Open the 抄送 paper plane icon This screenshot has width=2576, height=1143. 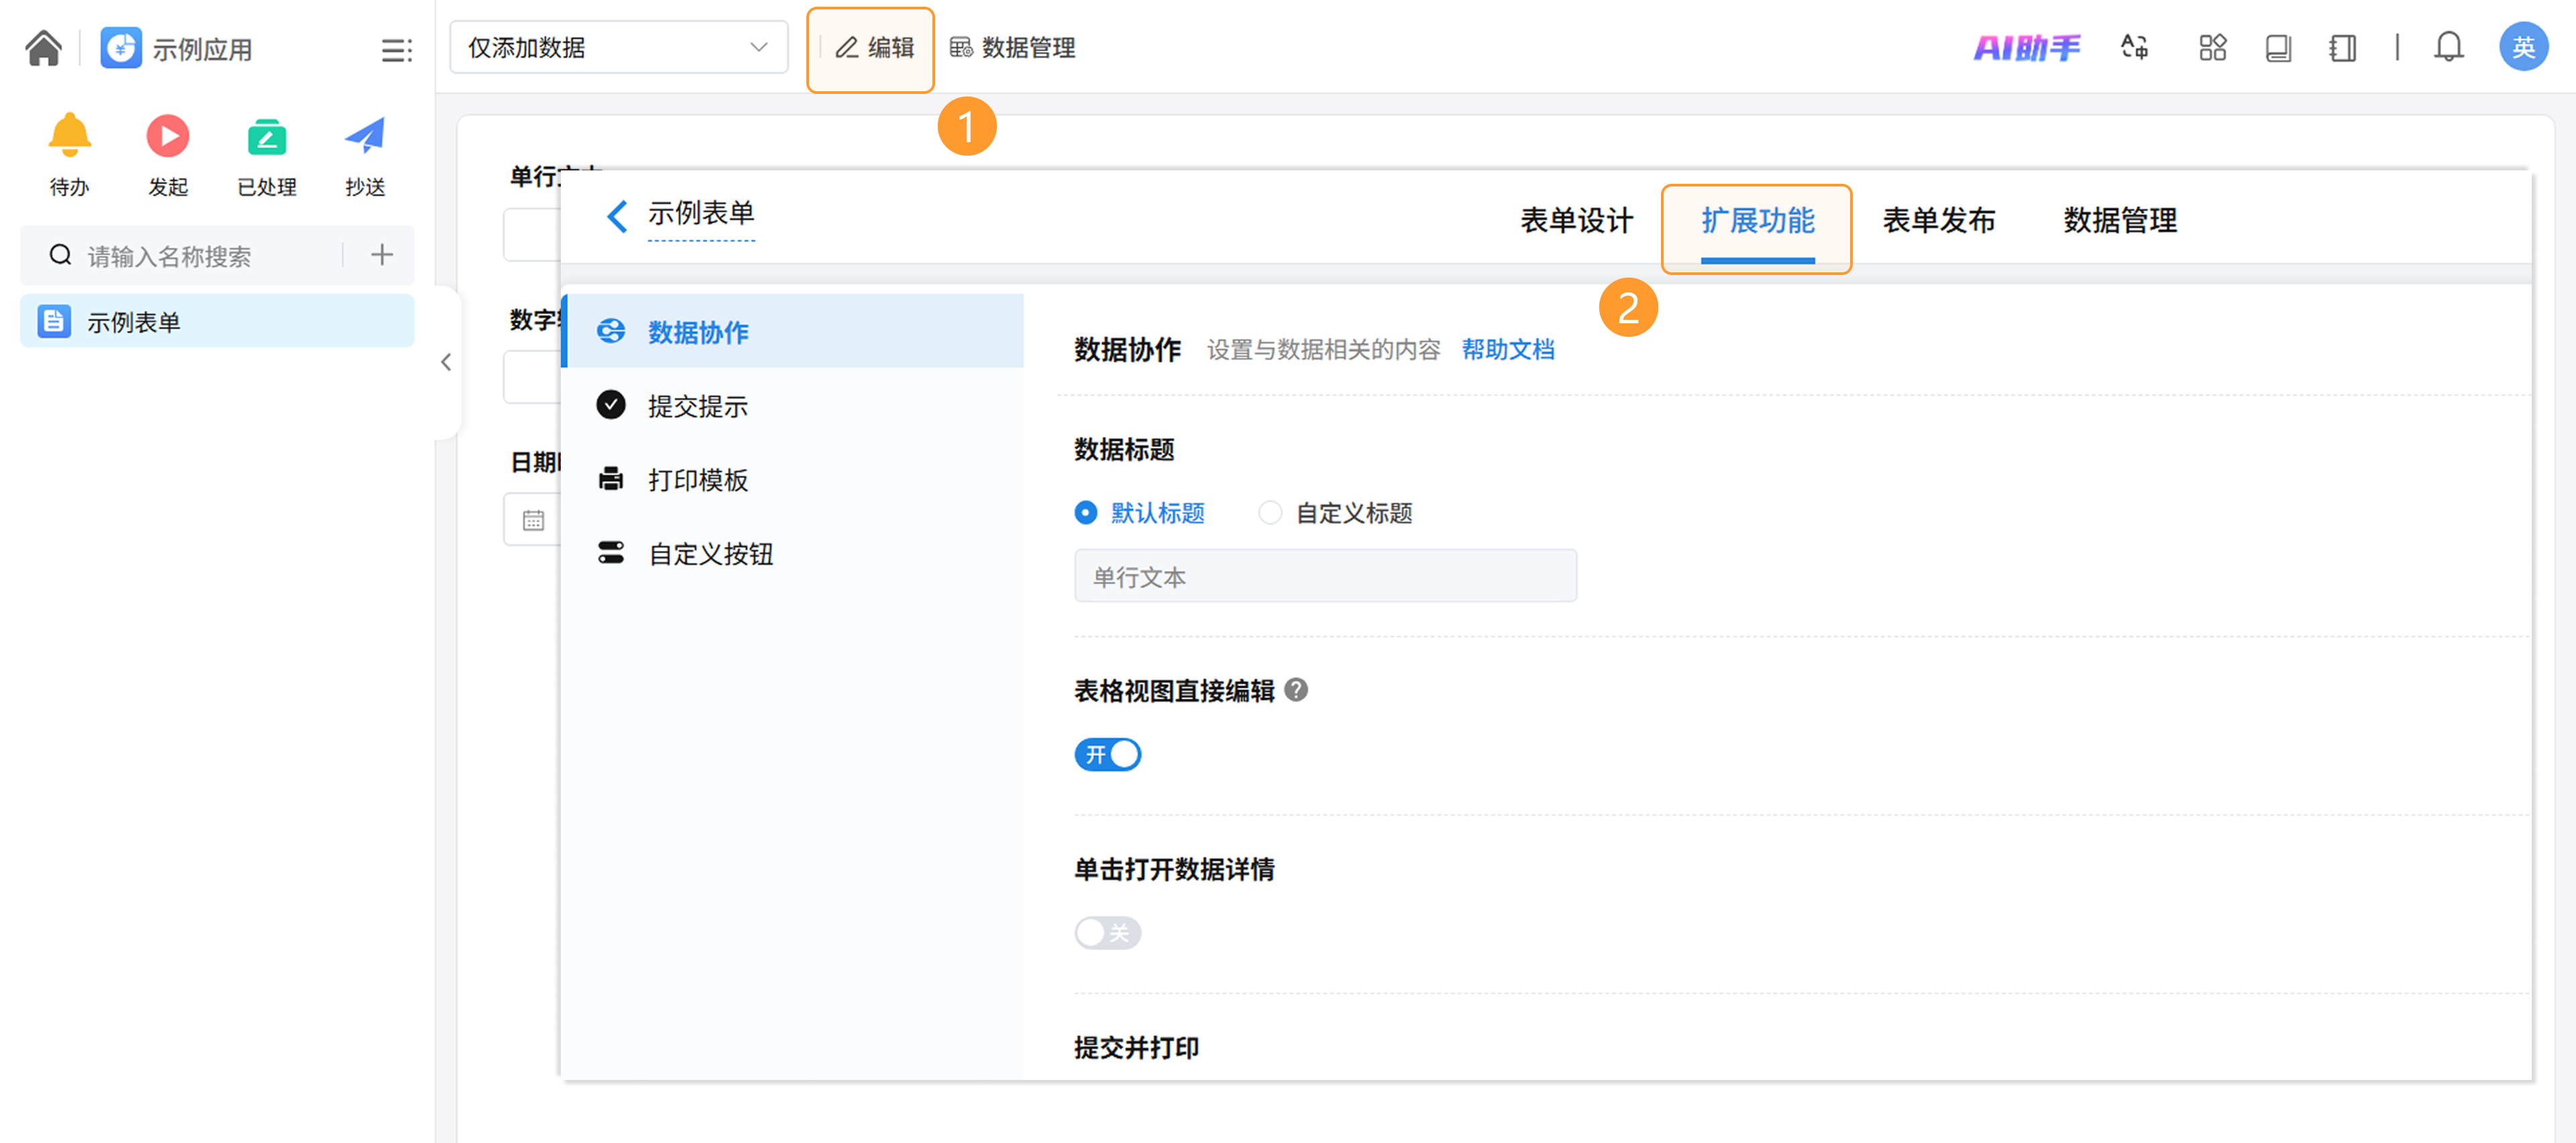point(364,136)
